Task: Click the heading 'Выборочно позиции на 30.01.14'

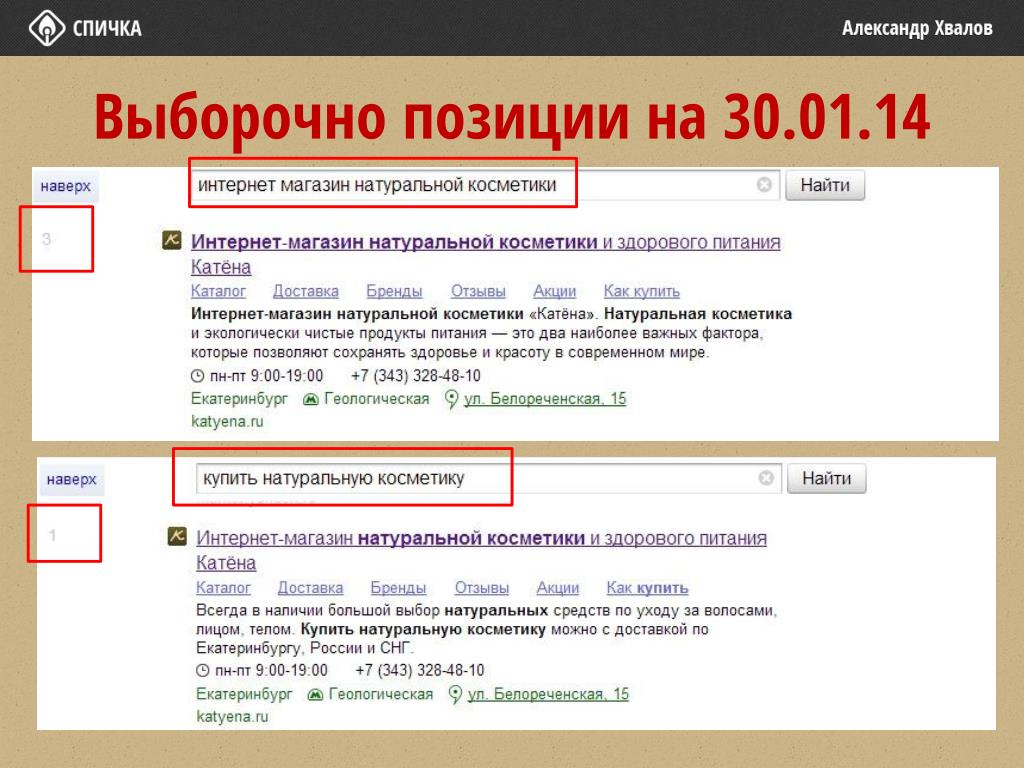Action: (512, 118)
